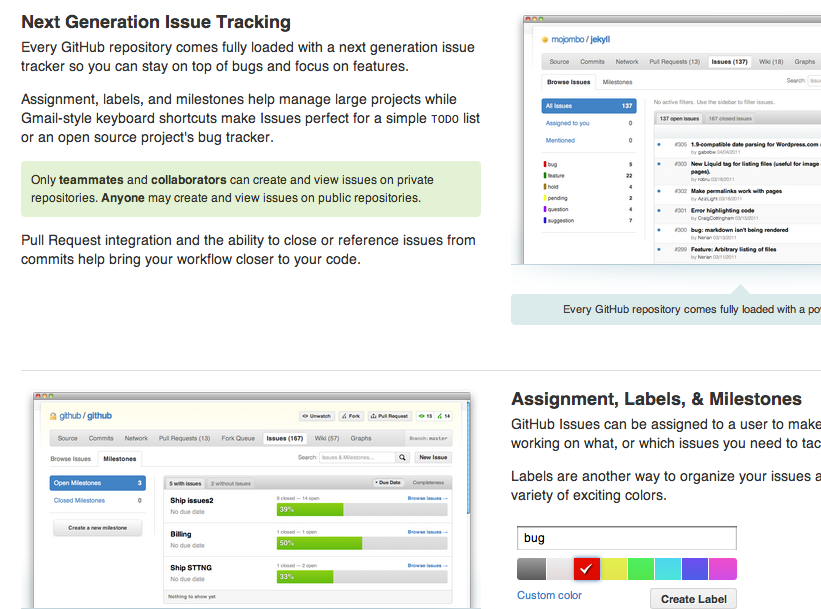The height and width of the screenshot is (609, 821).
Task: Select the checked red color swatch
Action: click(586, 569)
